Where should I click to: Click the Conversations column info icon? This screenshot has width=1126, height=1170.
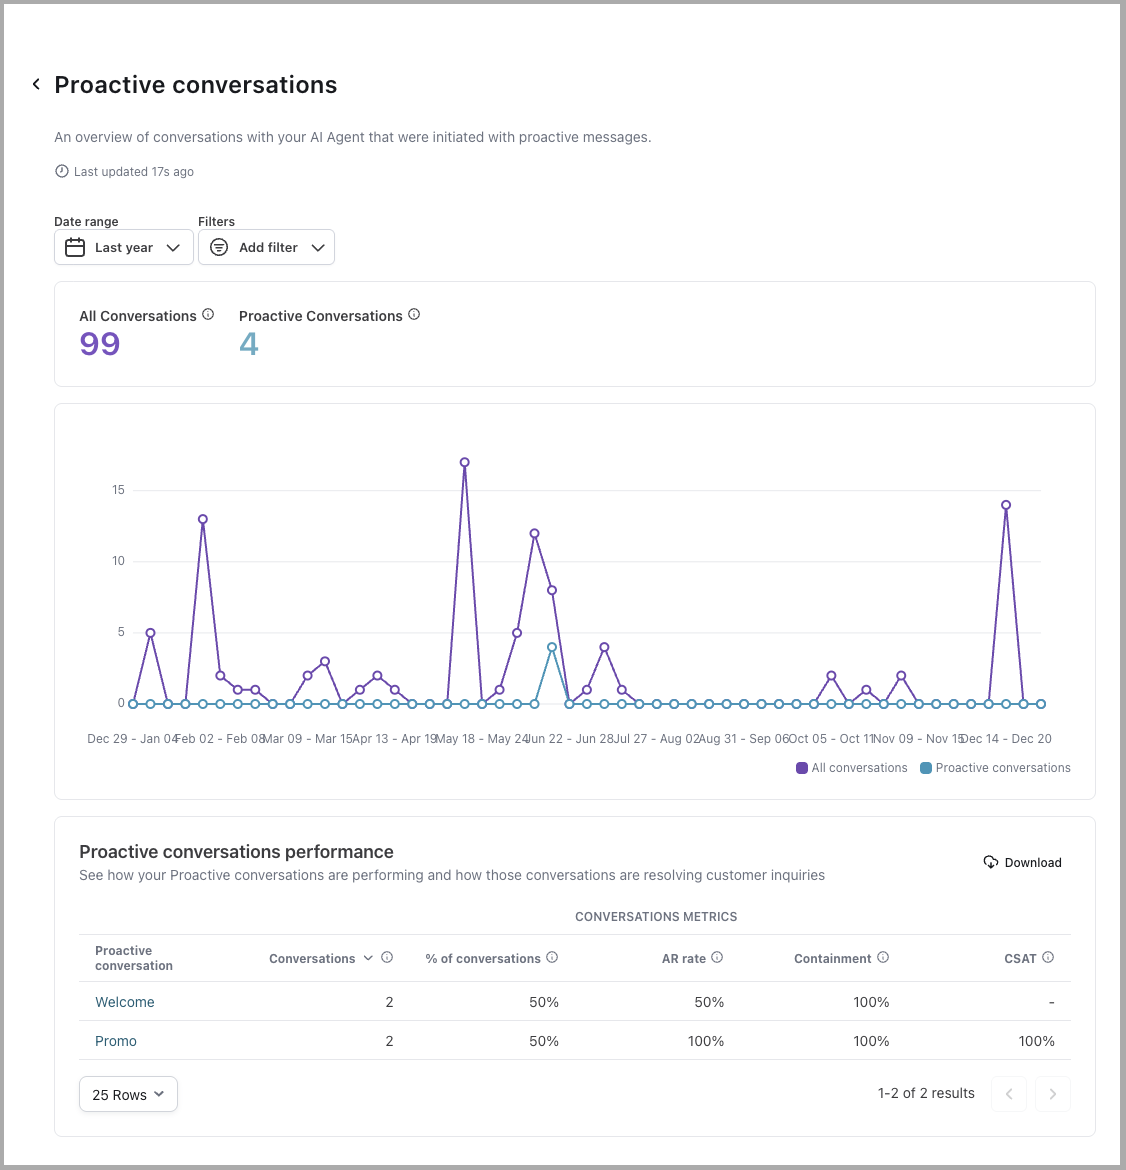point(387,957)
